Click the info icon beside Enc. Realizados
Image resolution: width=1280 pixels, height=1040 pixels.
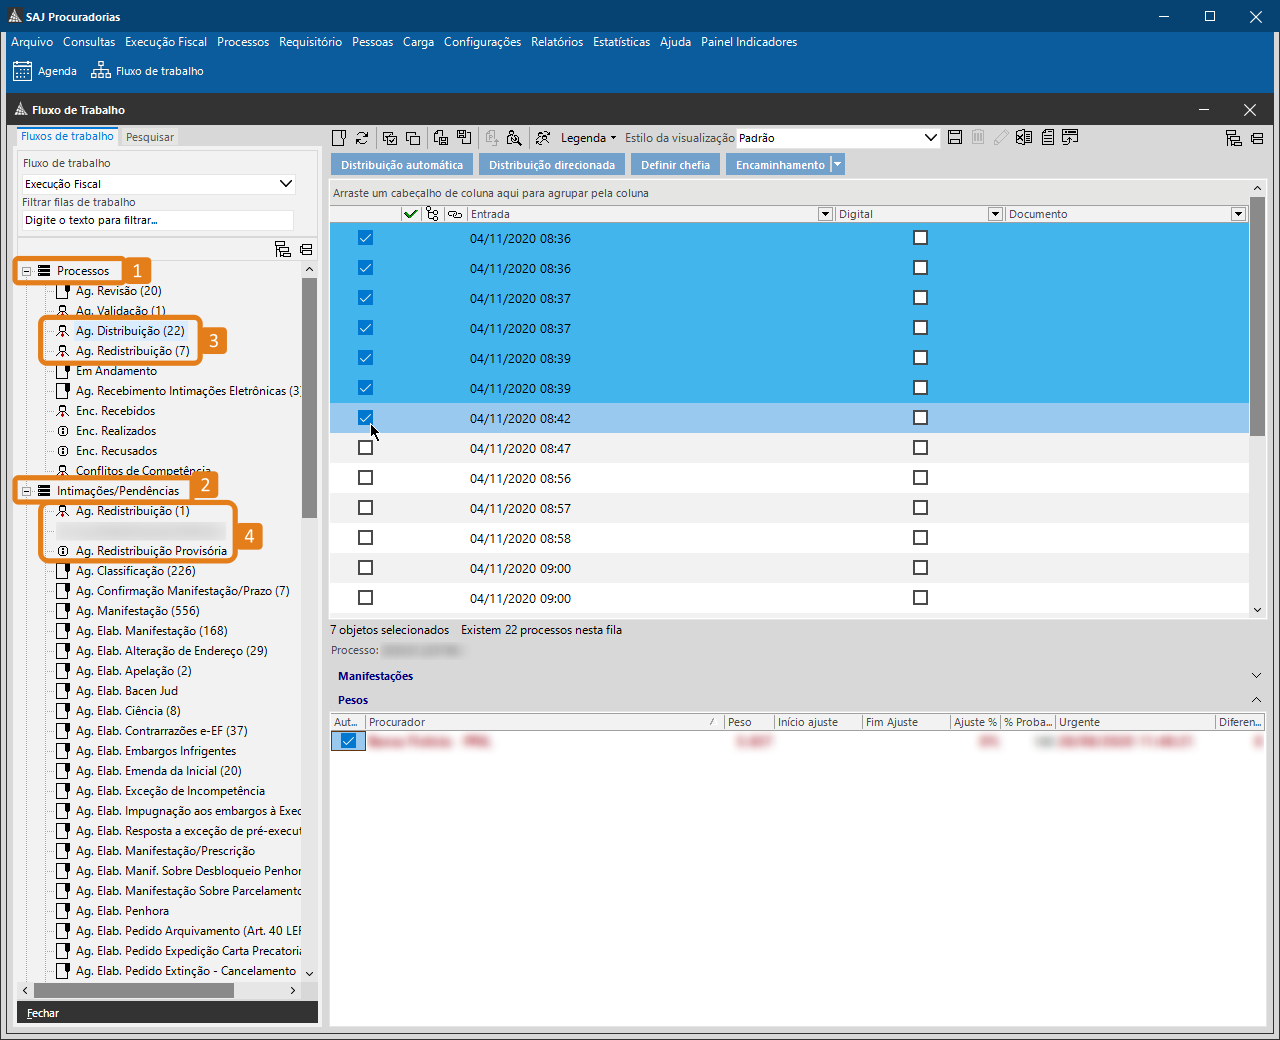pos(63,431)
